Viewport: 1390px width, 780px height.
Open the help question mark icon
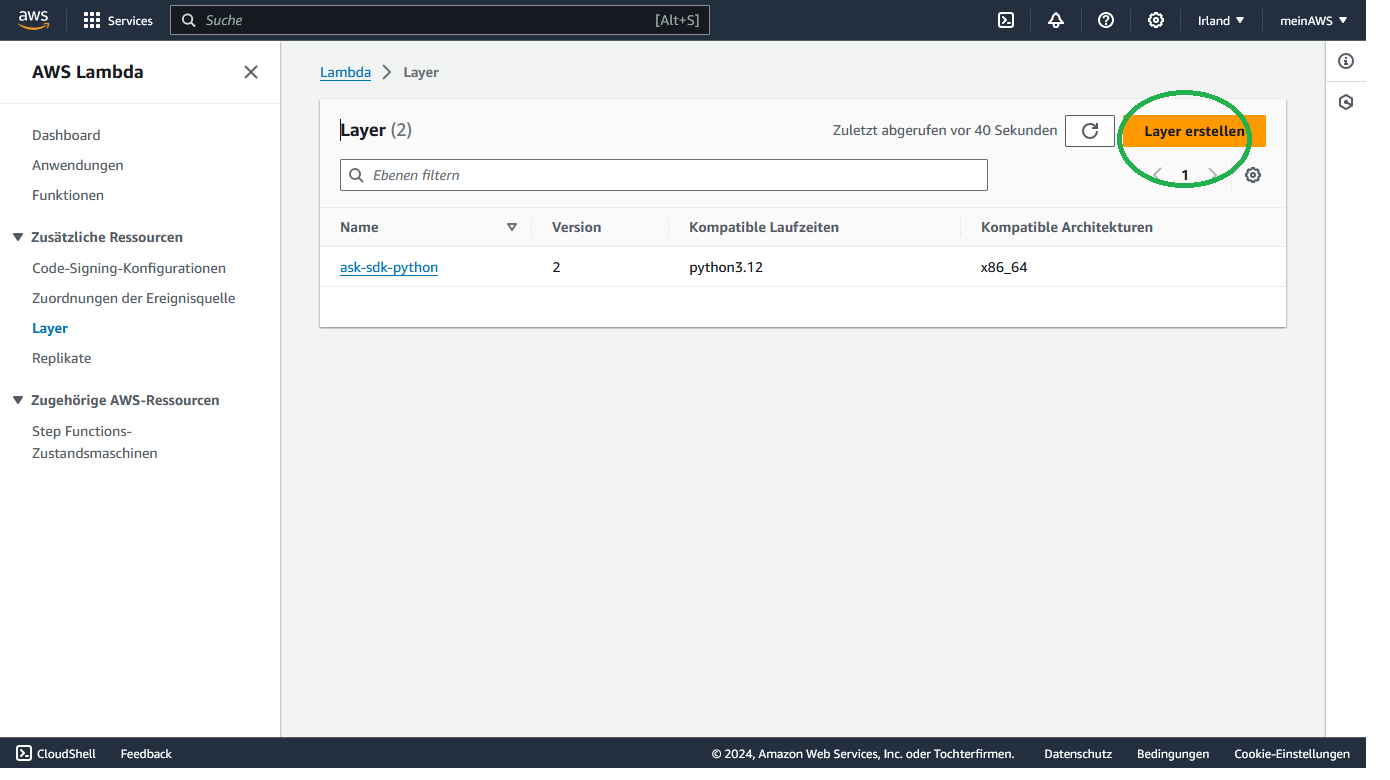click(x=1106, y=20)
